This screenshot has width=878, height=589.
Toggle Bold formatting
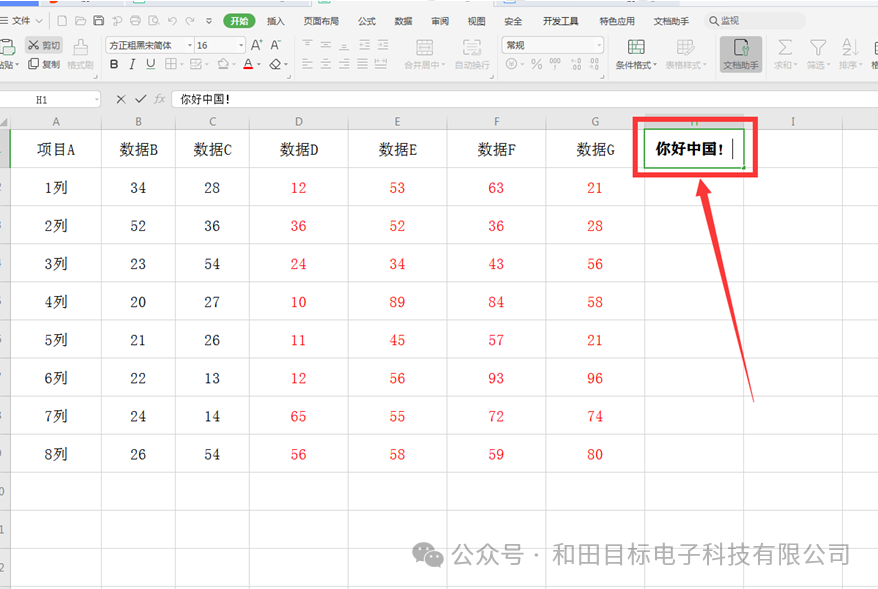(x=114, y=64)
